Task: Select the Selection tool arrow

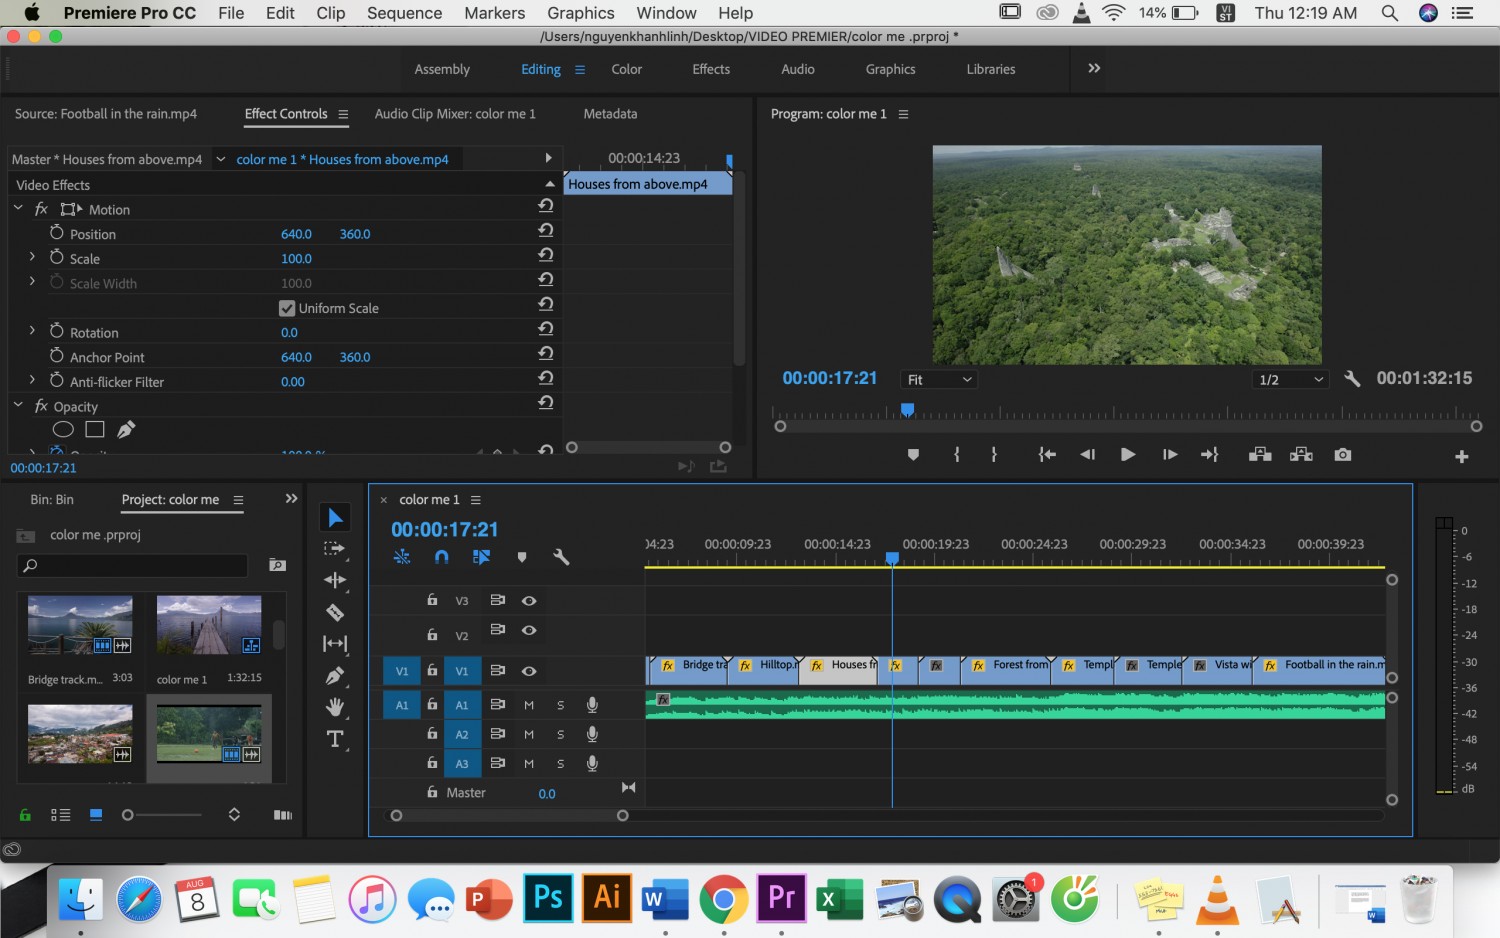Action: click(335, 517)
